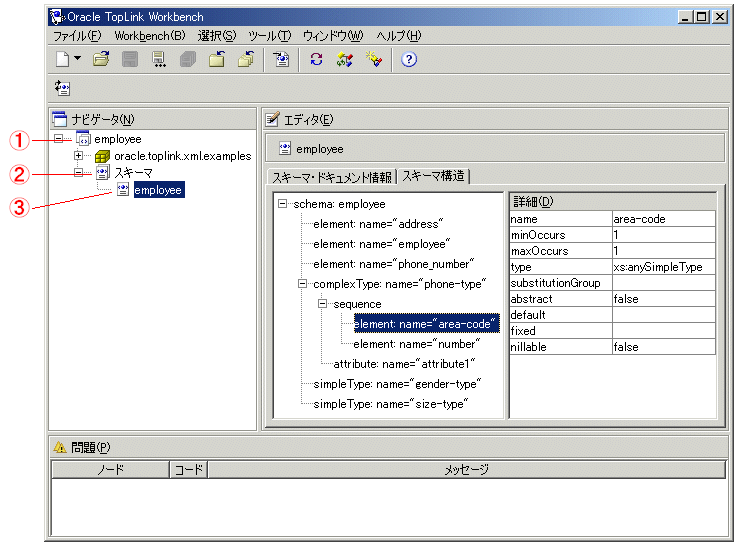The height and width of the screenshot is (545, 736).
Task: Click the purple Refresh arrows icon
Action: pyautogui.click(x=317, y=59)
